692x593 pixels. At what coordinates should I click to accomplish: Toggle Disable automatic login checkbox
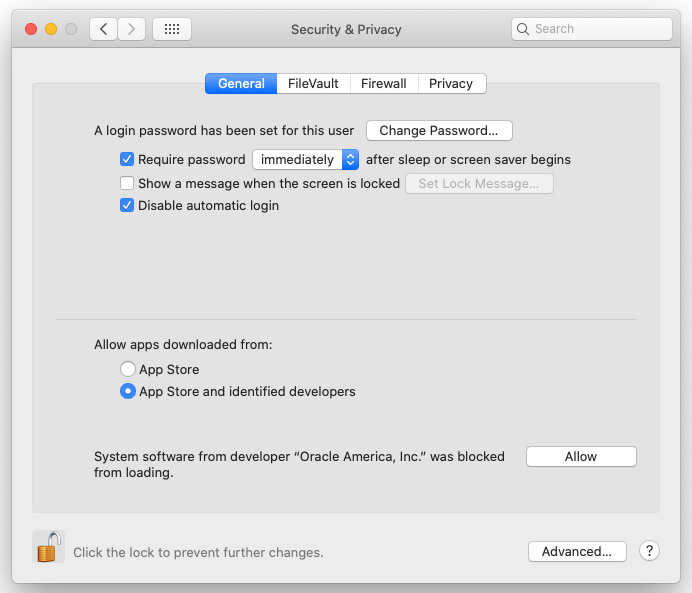[x=127, y=205]
